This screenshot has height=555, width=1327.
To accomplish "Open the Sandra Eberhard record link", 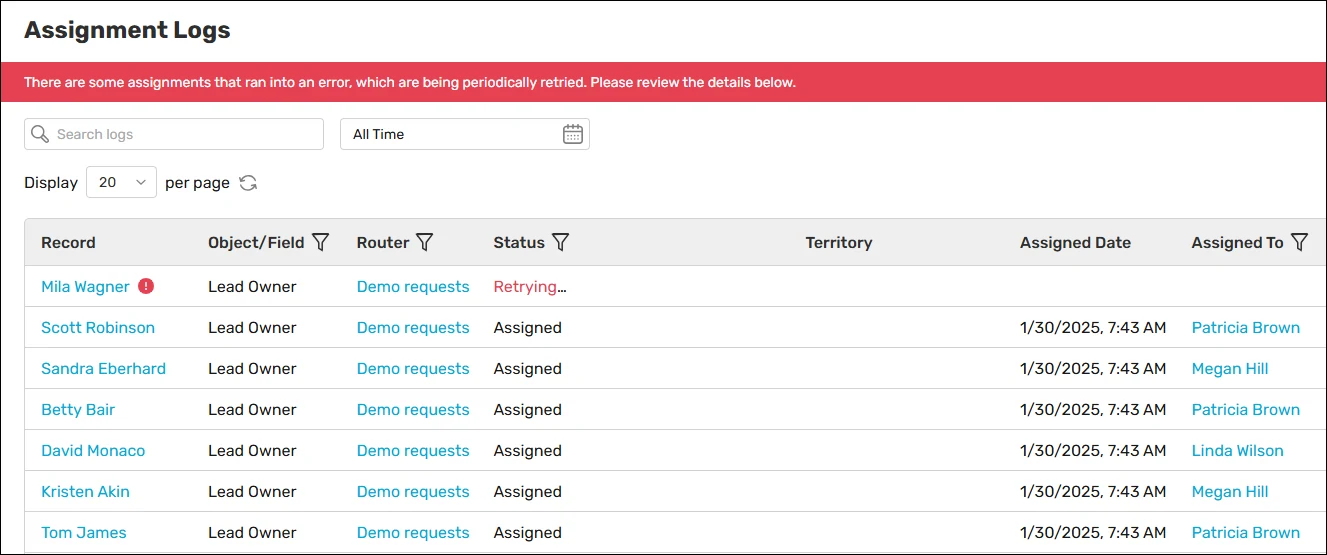I will pos(103,369).
